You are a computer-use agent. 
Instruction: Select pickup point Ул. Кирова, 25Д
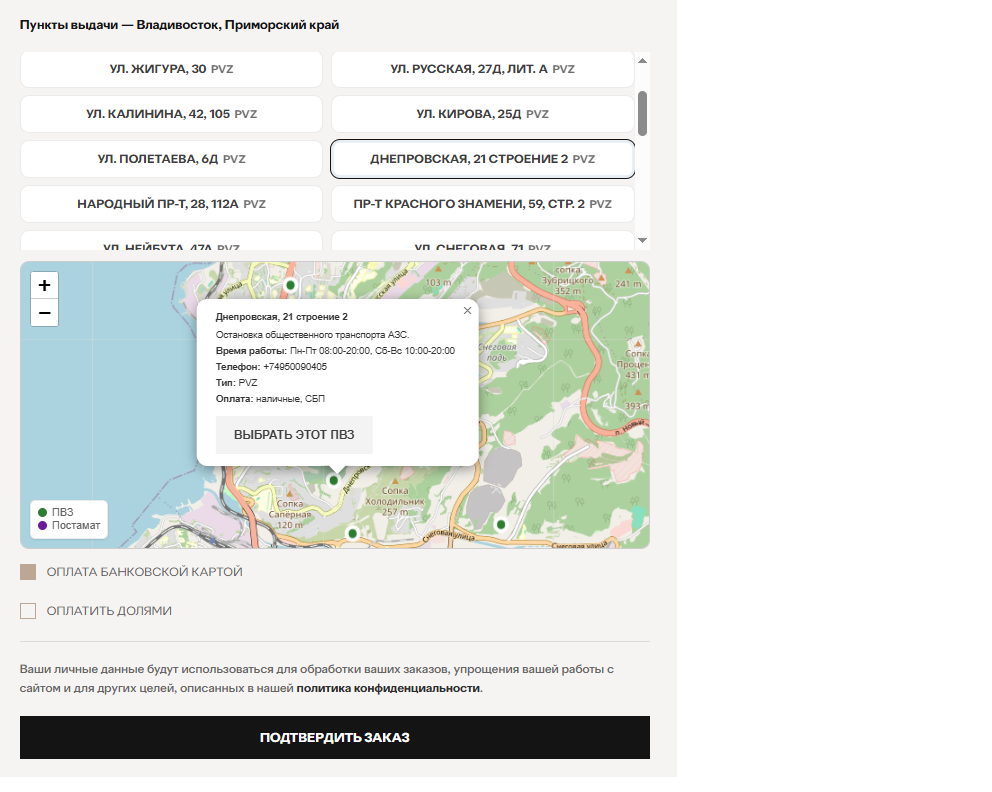[483, 114]
